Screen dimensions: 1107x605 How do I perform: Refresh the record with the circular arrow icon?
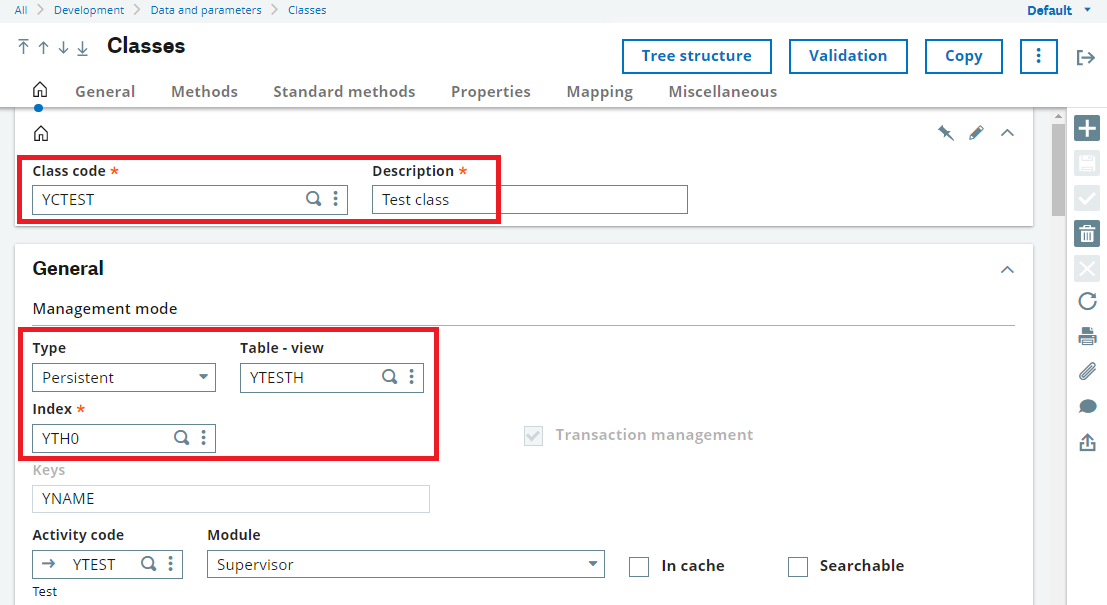point(1086,301)
